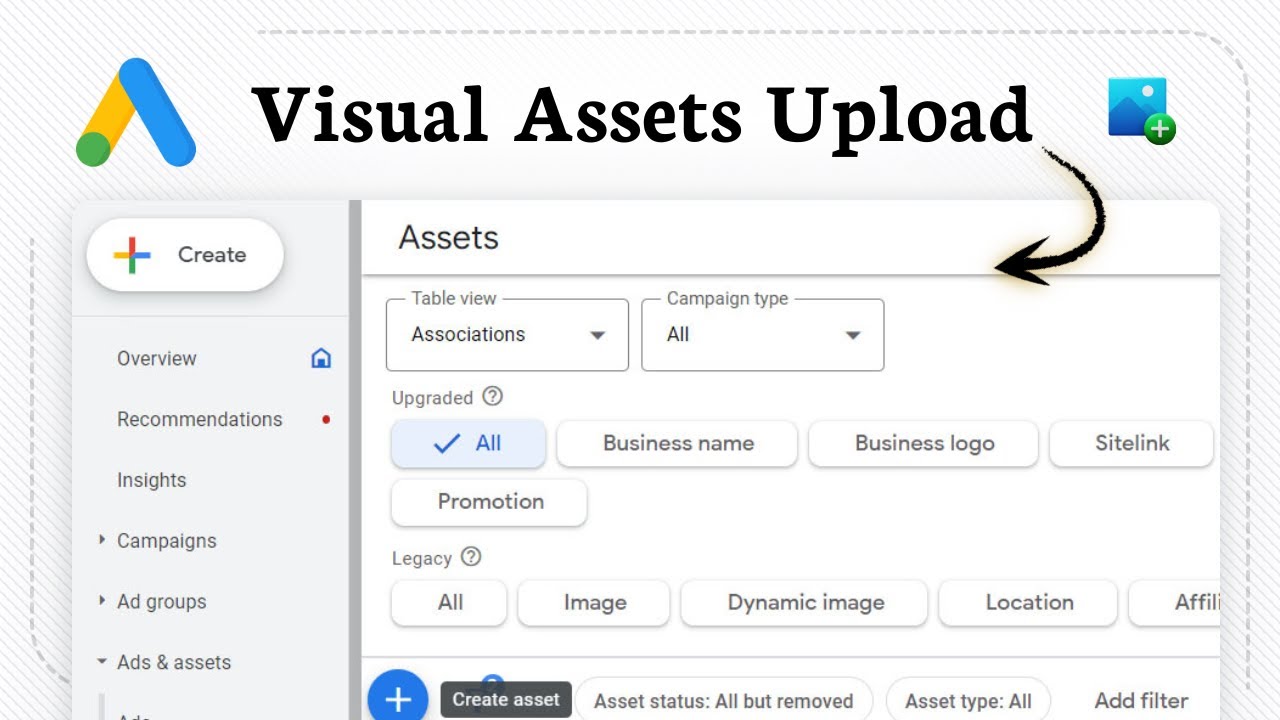Expand the Ad groups menu arrow
Screen dimensions: 1280x720
(102, 601)
